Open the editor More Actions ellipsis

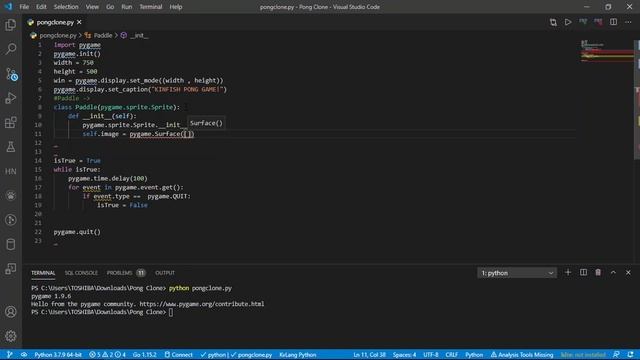(628, 22)
